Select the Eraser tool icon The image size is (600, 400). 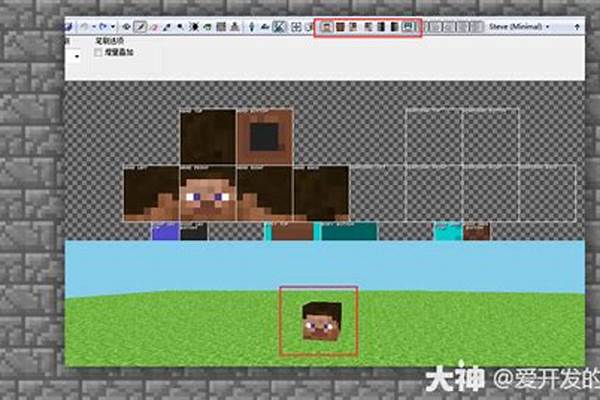(x=153, y=27)
